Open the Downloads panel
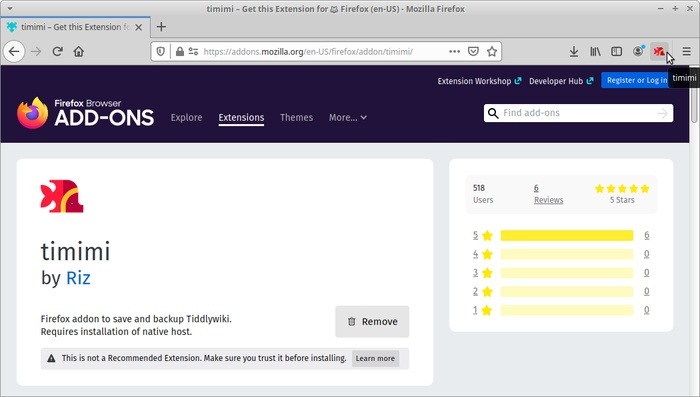This screenshot has width=700, height=397. click(574, 52)
